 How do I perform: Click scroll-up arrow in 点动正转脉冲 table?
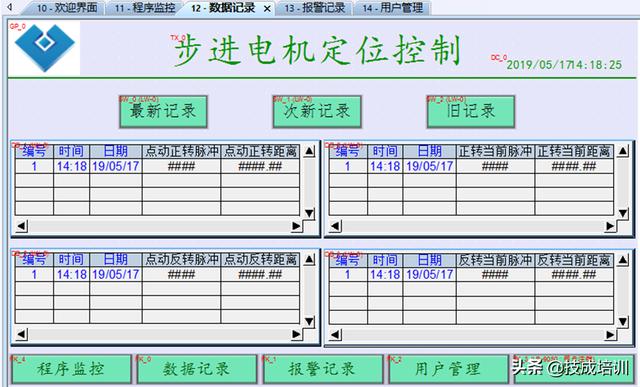309,151
